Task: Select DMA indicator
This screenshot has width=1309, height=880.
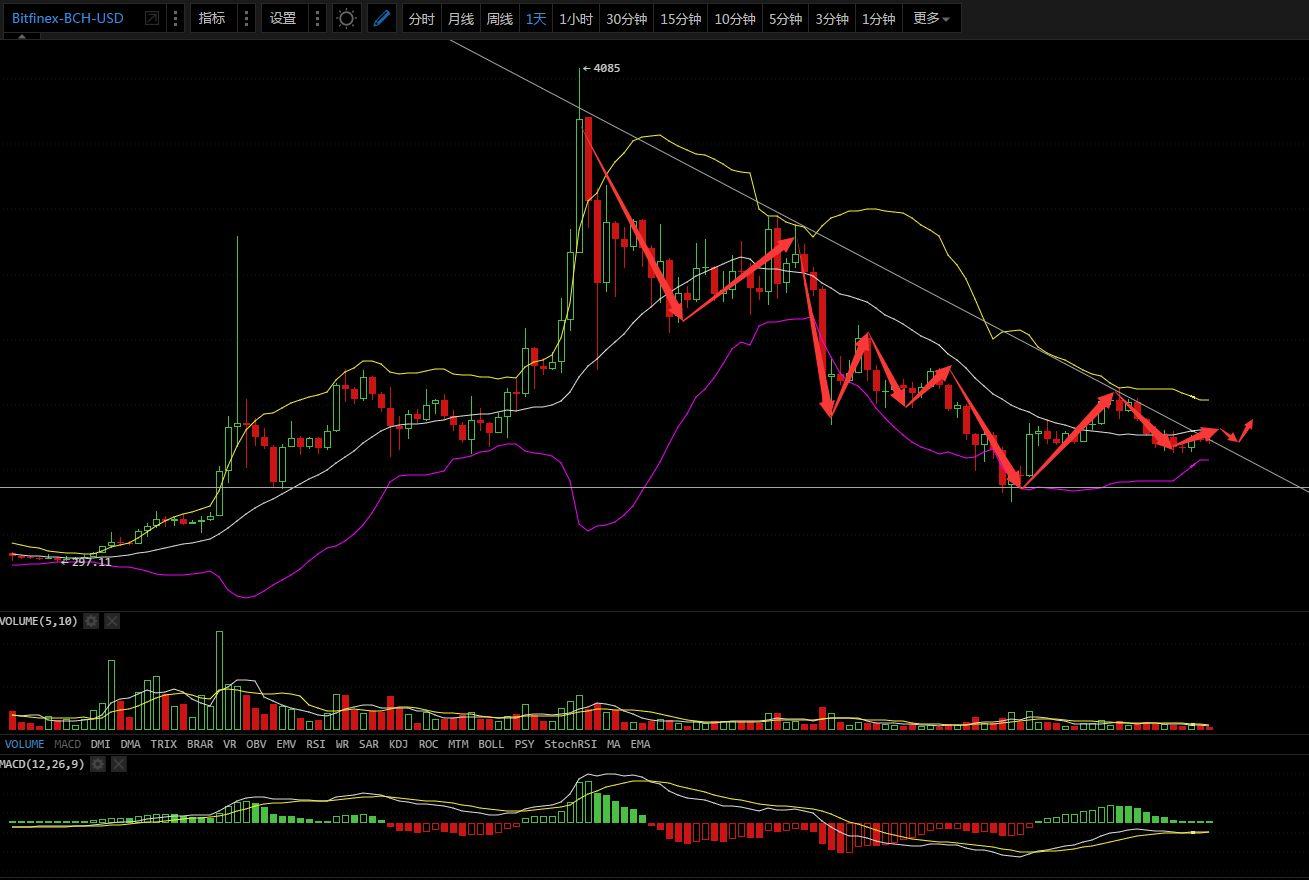Action: coord(131,744)
